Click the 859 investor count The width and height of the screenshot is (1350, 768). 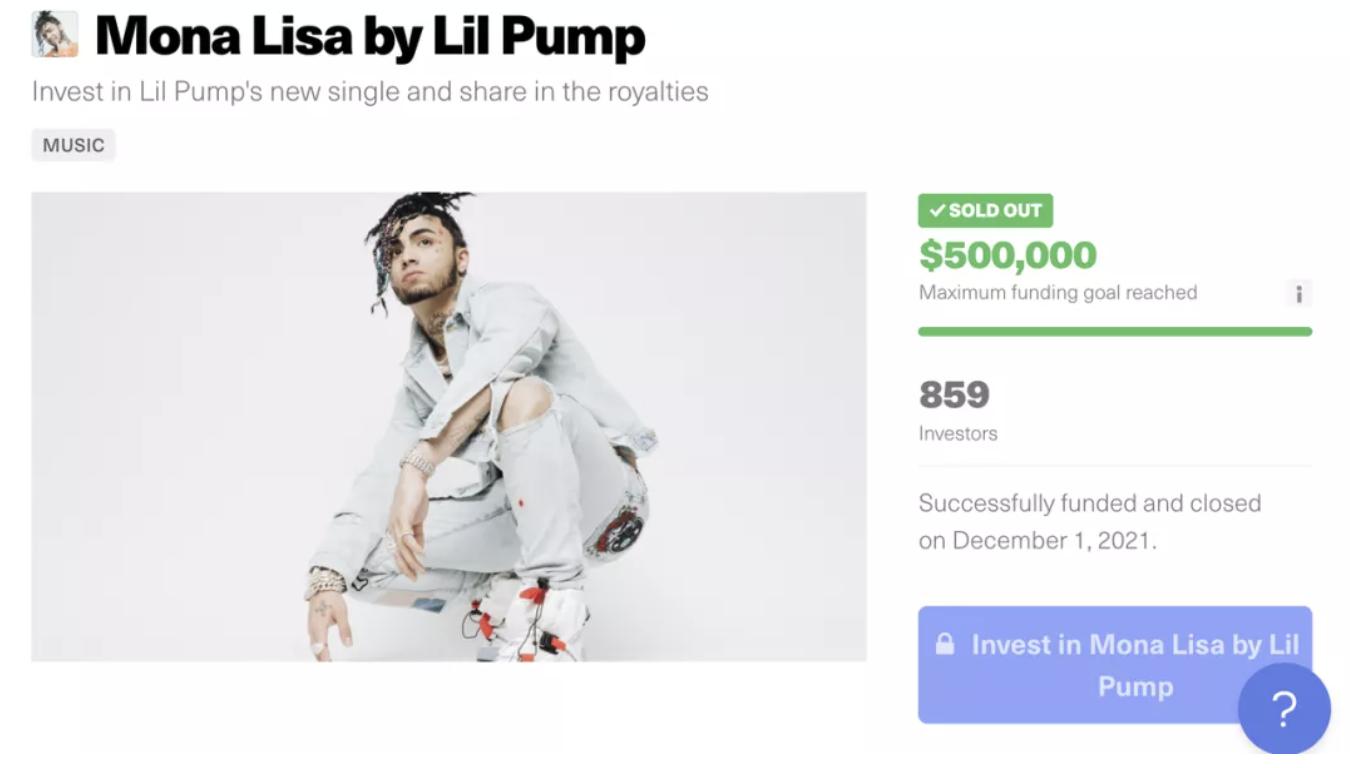pyautogui.click(x=954, y=395)
